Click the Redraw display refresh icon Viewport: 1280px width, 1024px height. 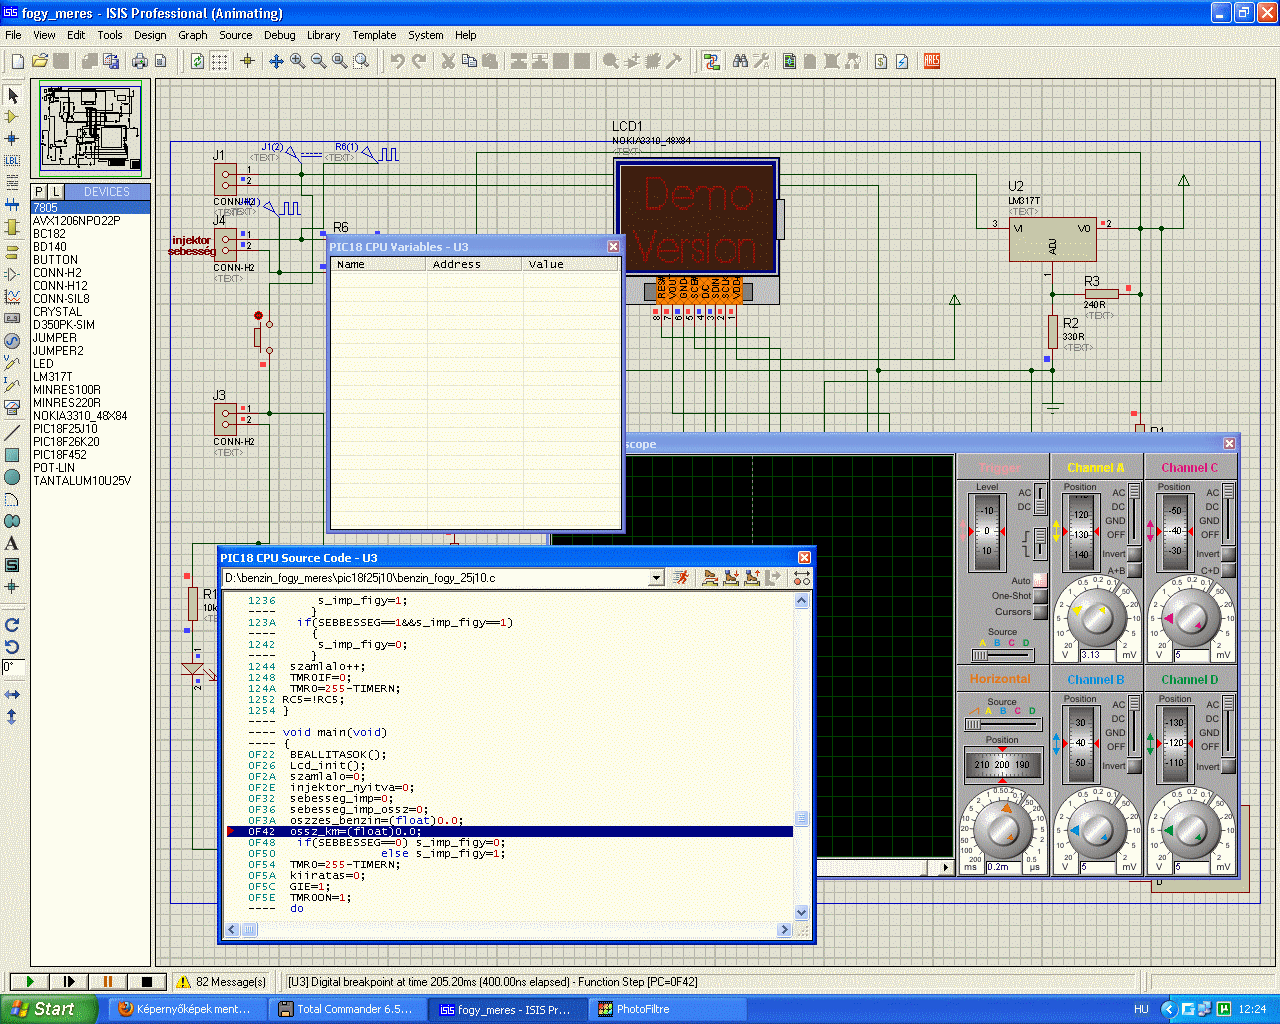(x=197, y=61)
